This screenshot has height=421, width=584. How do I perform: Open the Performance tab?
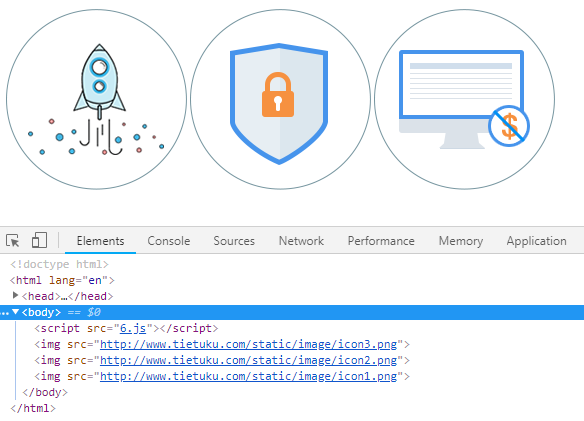pyautogui.click(x=381, y=241)
